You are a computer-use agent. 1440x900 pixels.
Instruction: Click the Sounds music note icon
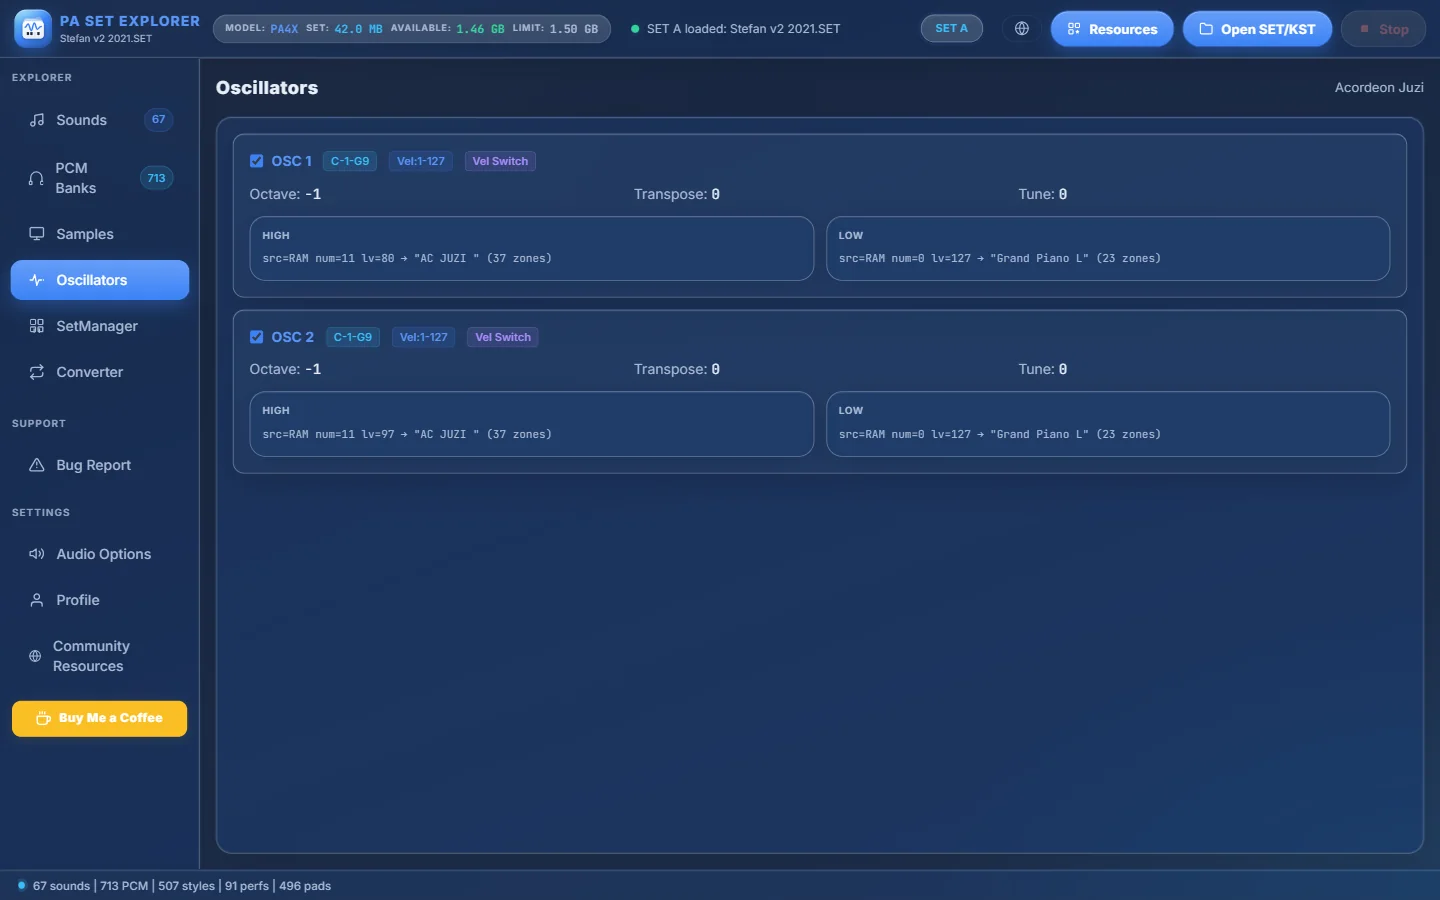[x=37, y=120]
